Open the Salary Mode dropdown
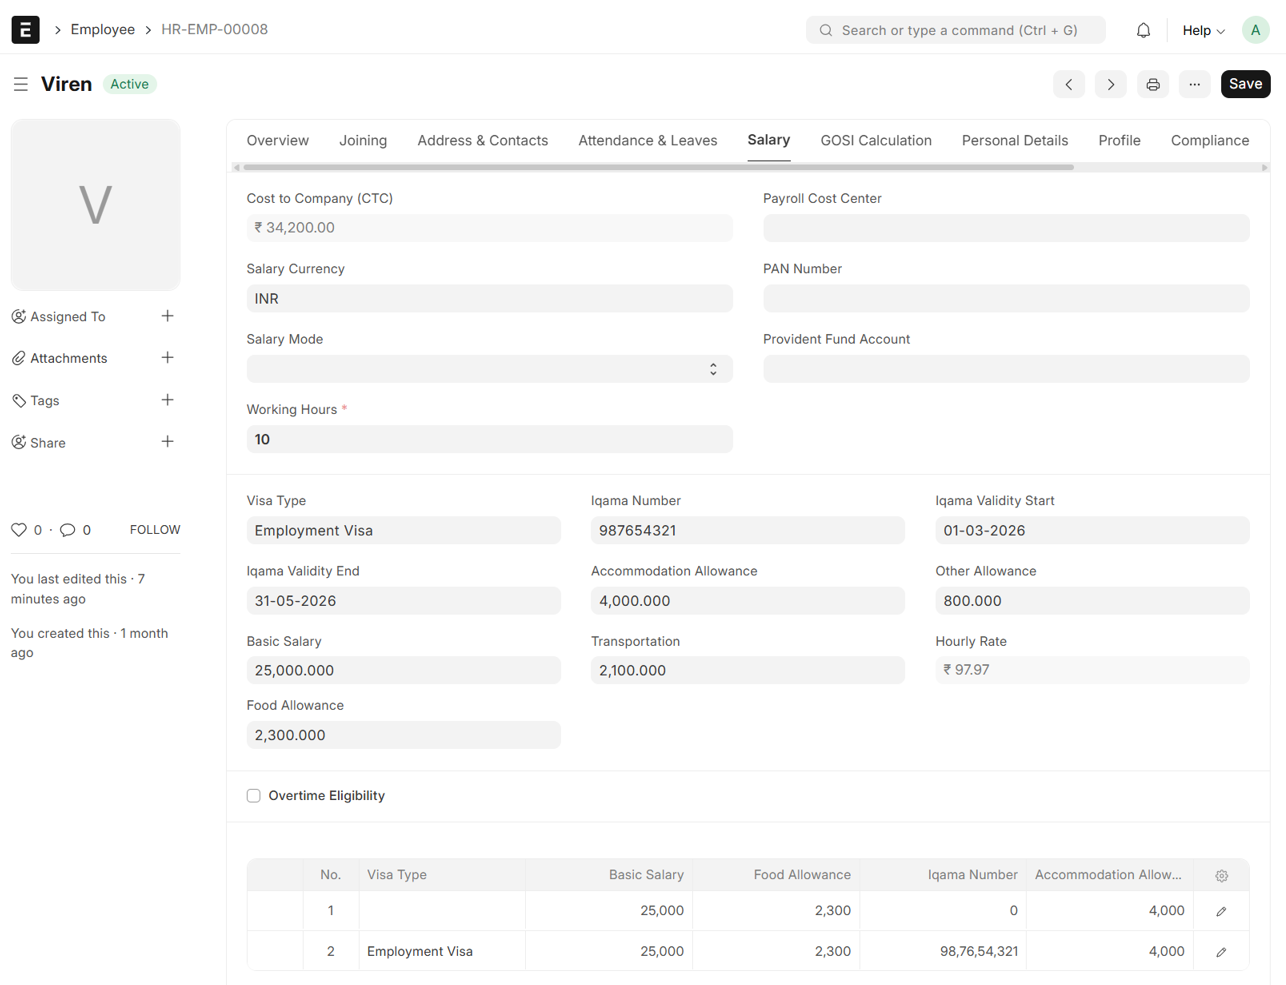 pos(489,369)
